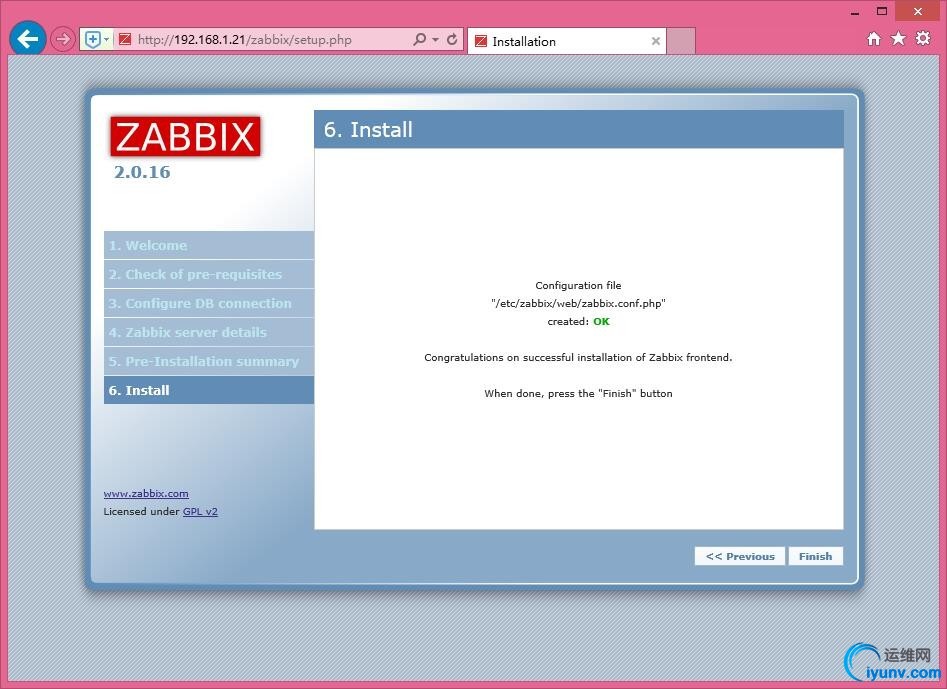Click the green OK status text

pos(602,321)
